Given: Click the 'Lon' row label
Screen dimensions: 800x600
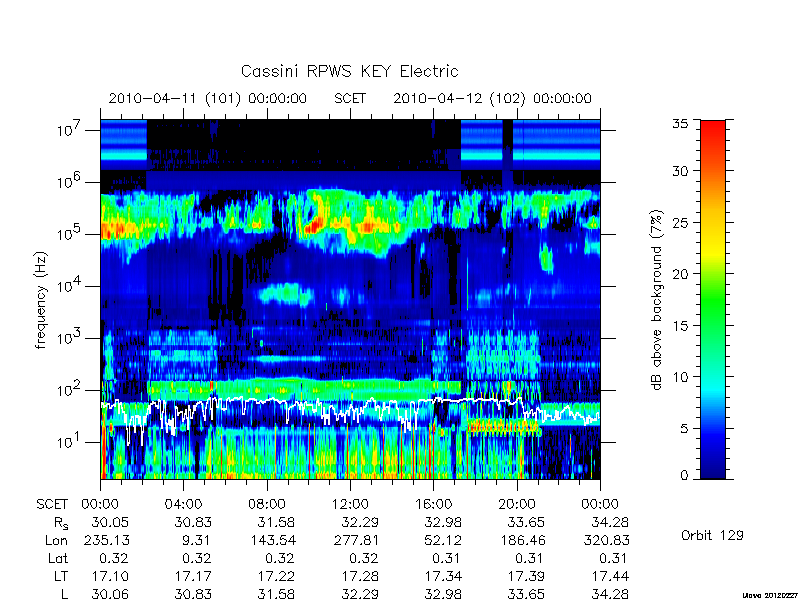Looking at the screenshot, I should pyautogui.click(x=57, y=540).
